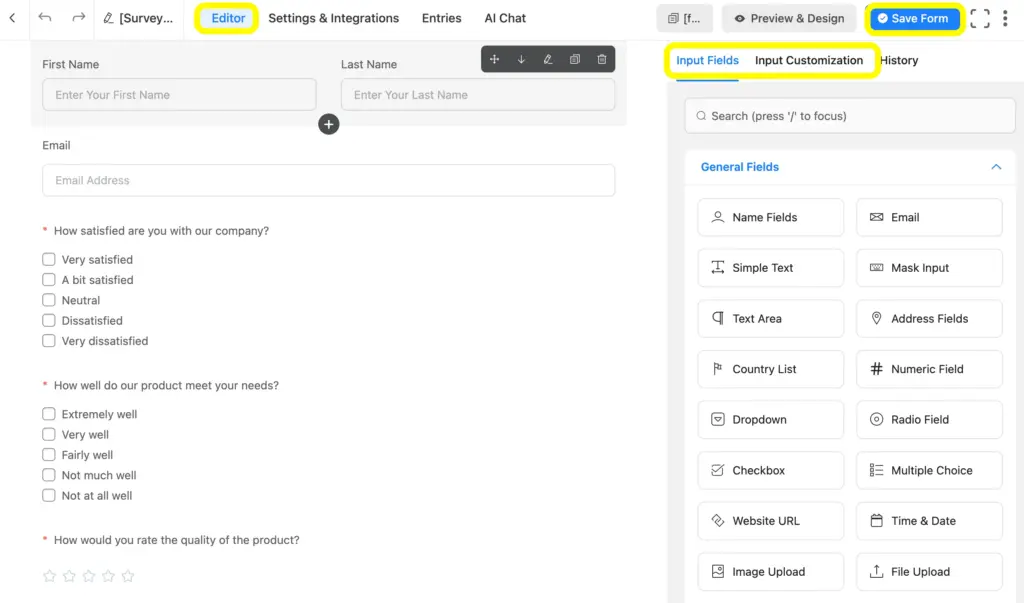The height and width of the screenshot is (603, 1024).
Task: Add a Radio Field
Action: coord(929,419)
